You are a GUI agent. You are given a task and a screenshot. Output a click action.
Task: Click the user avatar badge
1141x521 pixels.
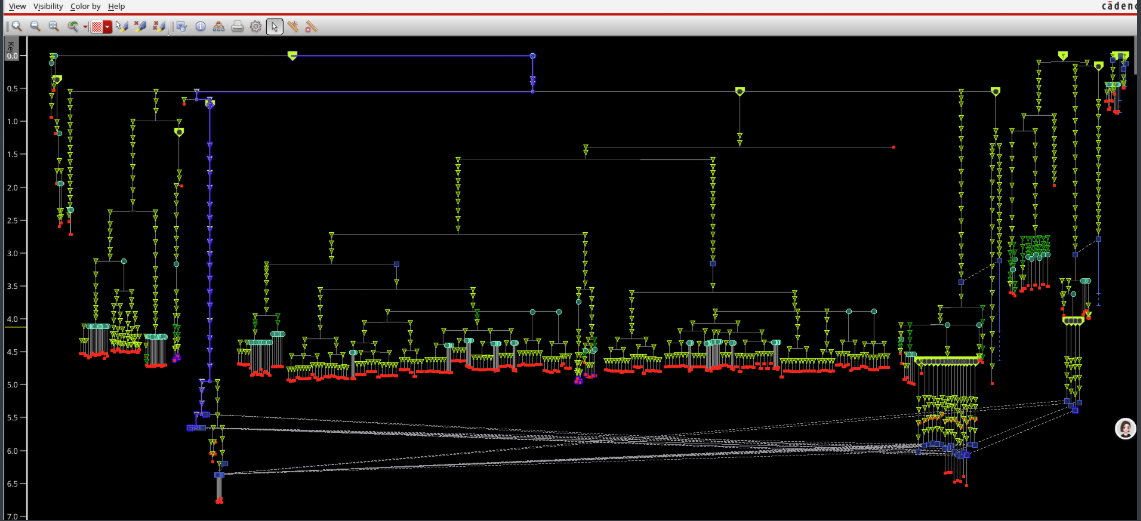pyautogui.click(x=1126, y=429)
